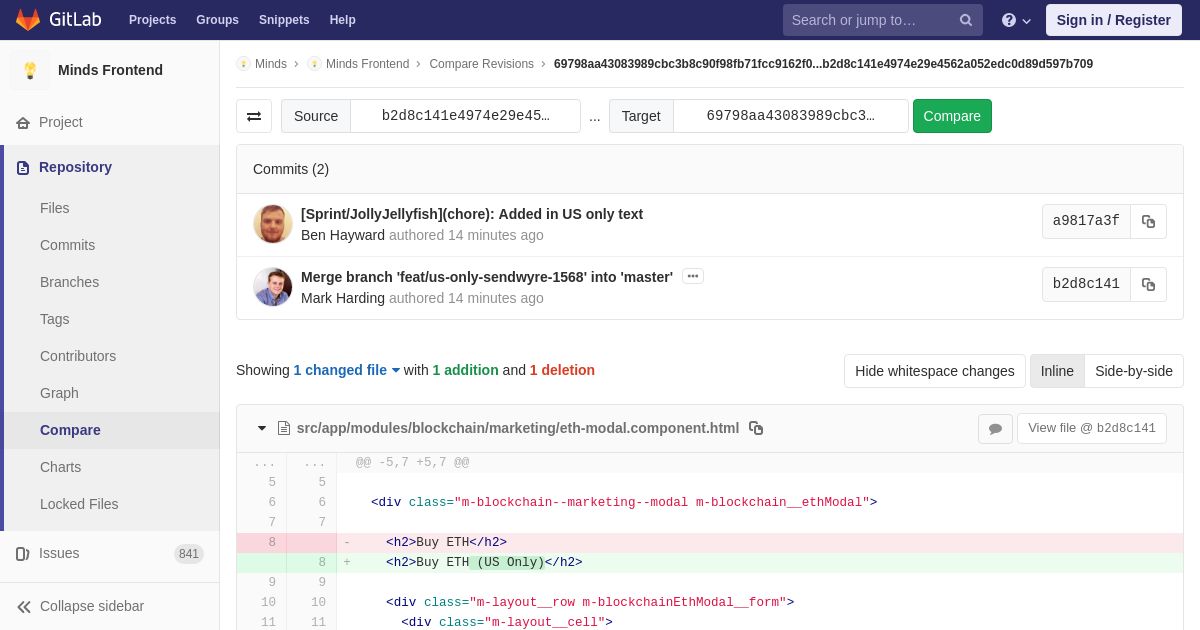1200x630 pixels.
Task: Open Source revision dropdown
Action: tap(465, 116)
